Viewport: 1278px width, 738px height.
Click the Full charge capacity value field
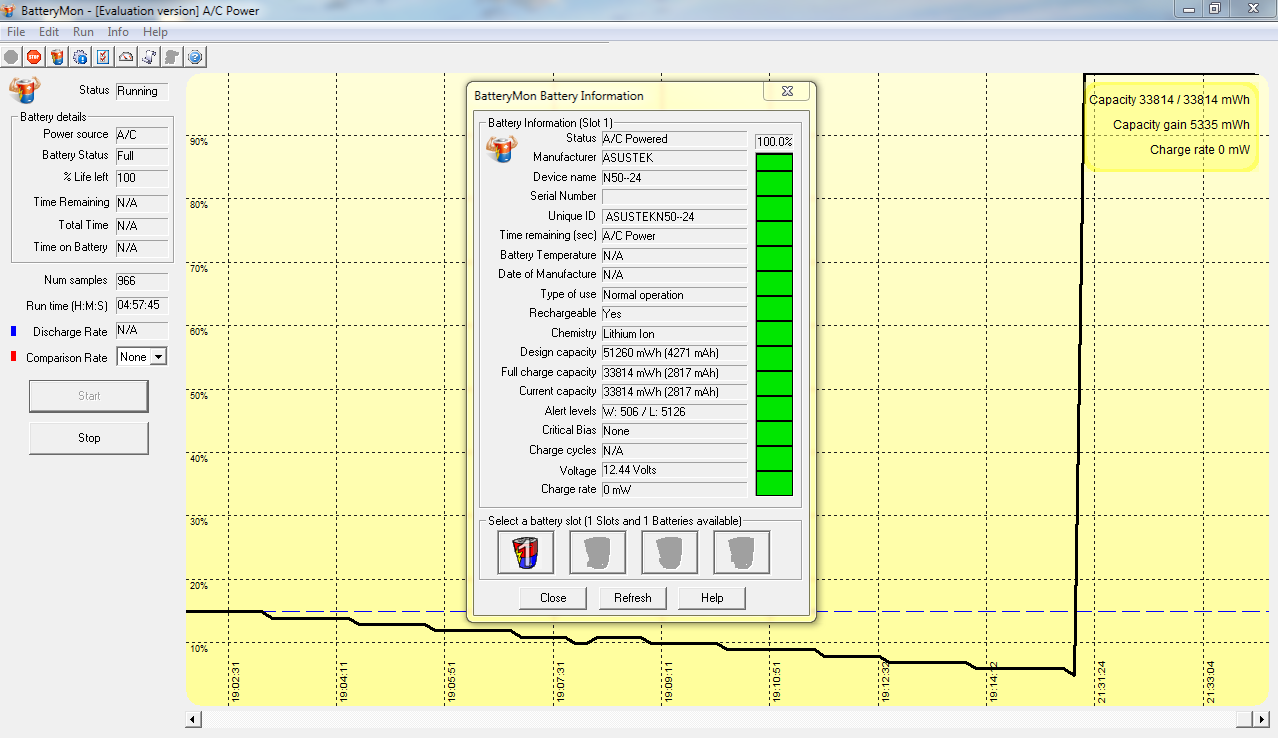point(674,373)
